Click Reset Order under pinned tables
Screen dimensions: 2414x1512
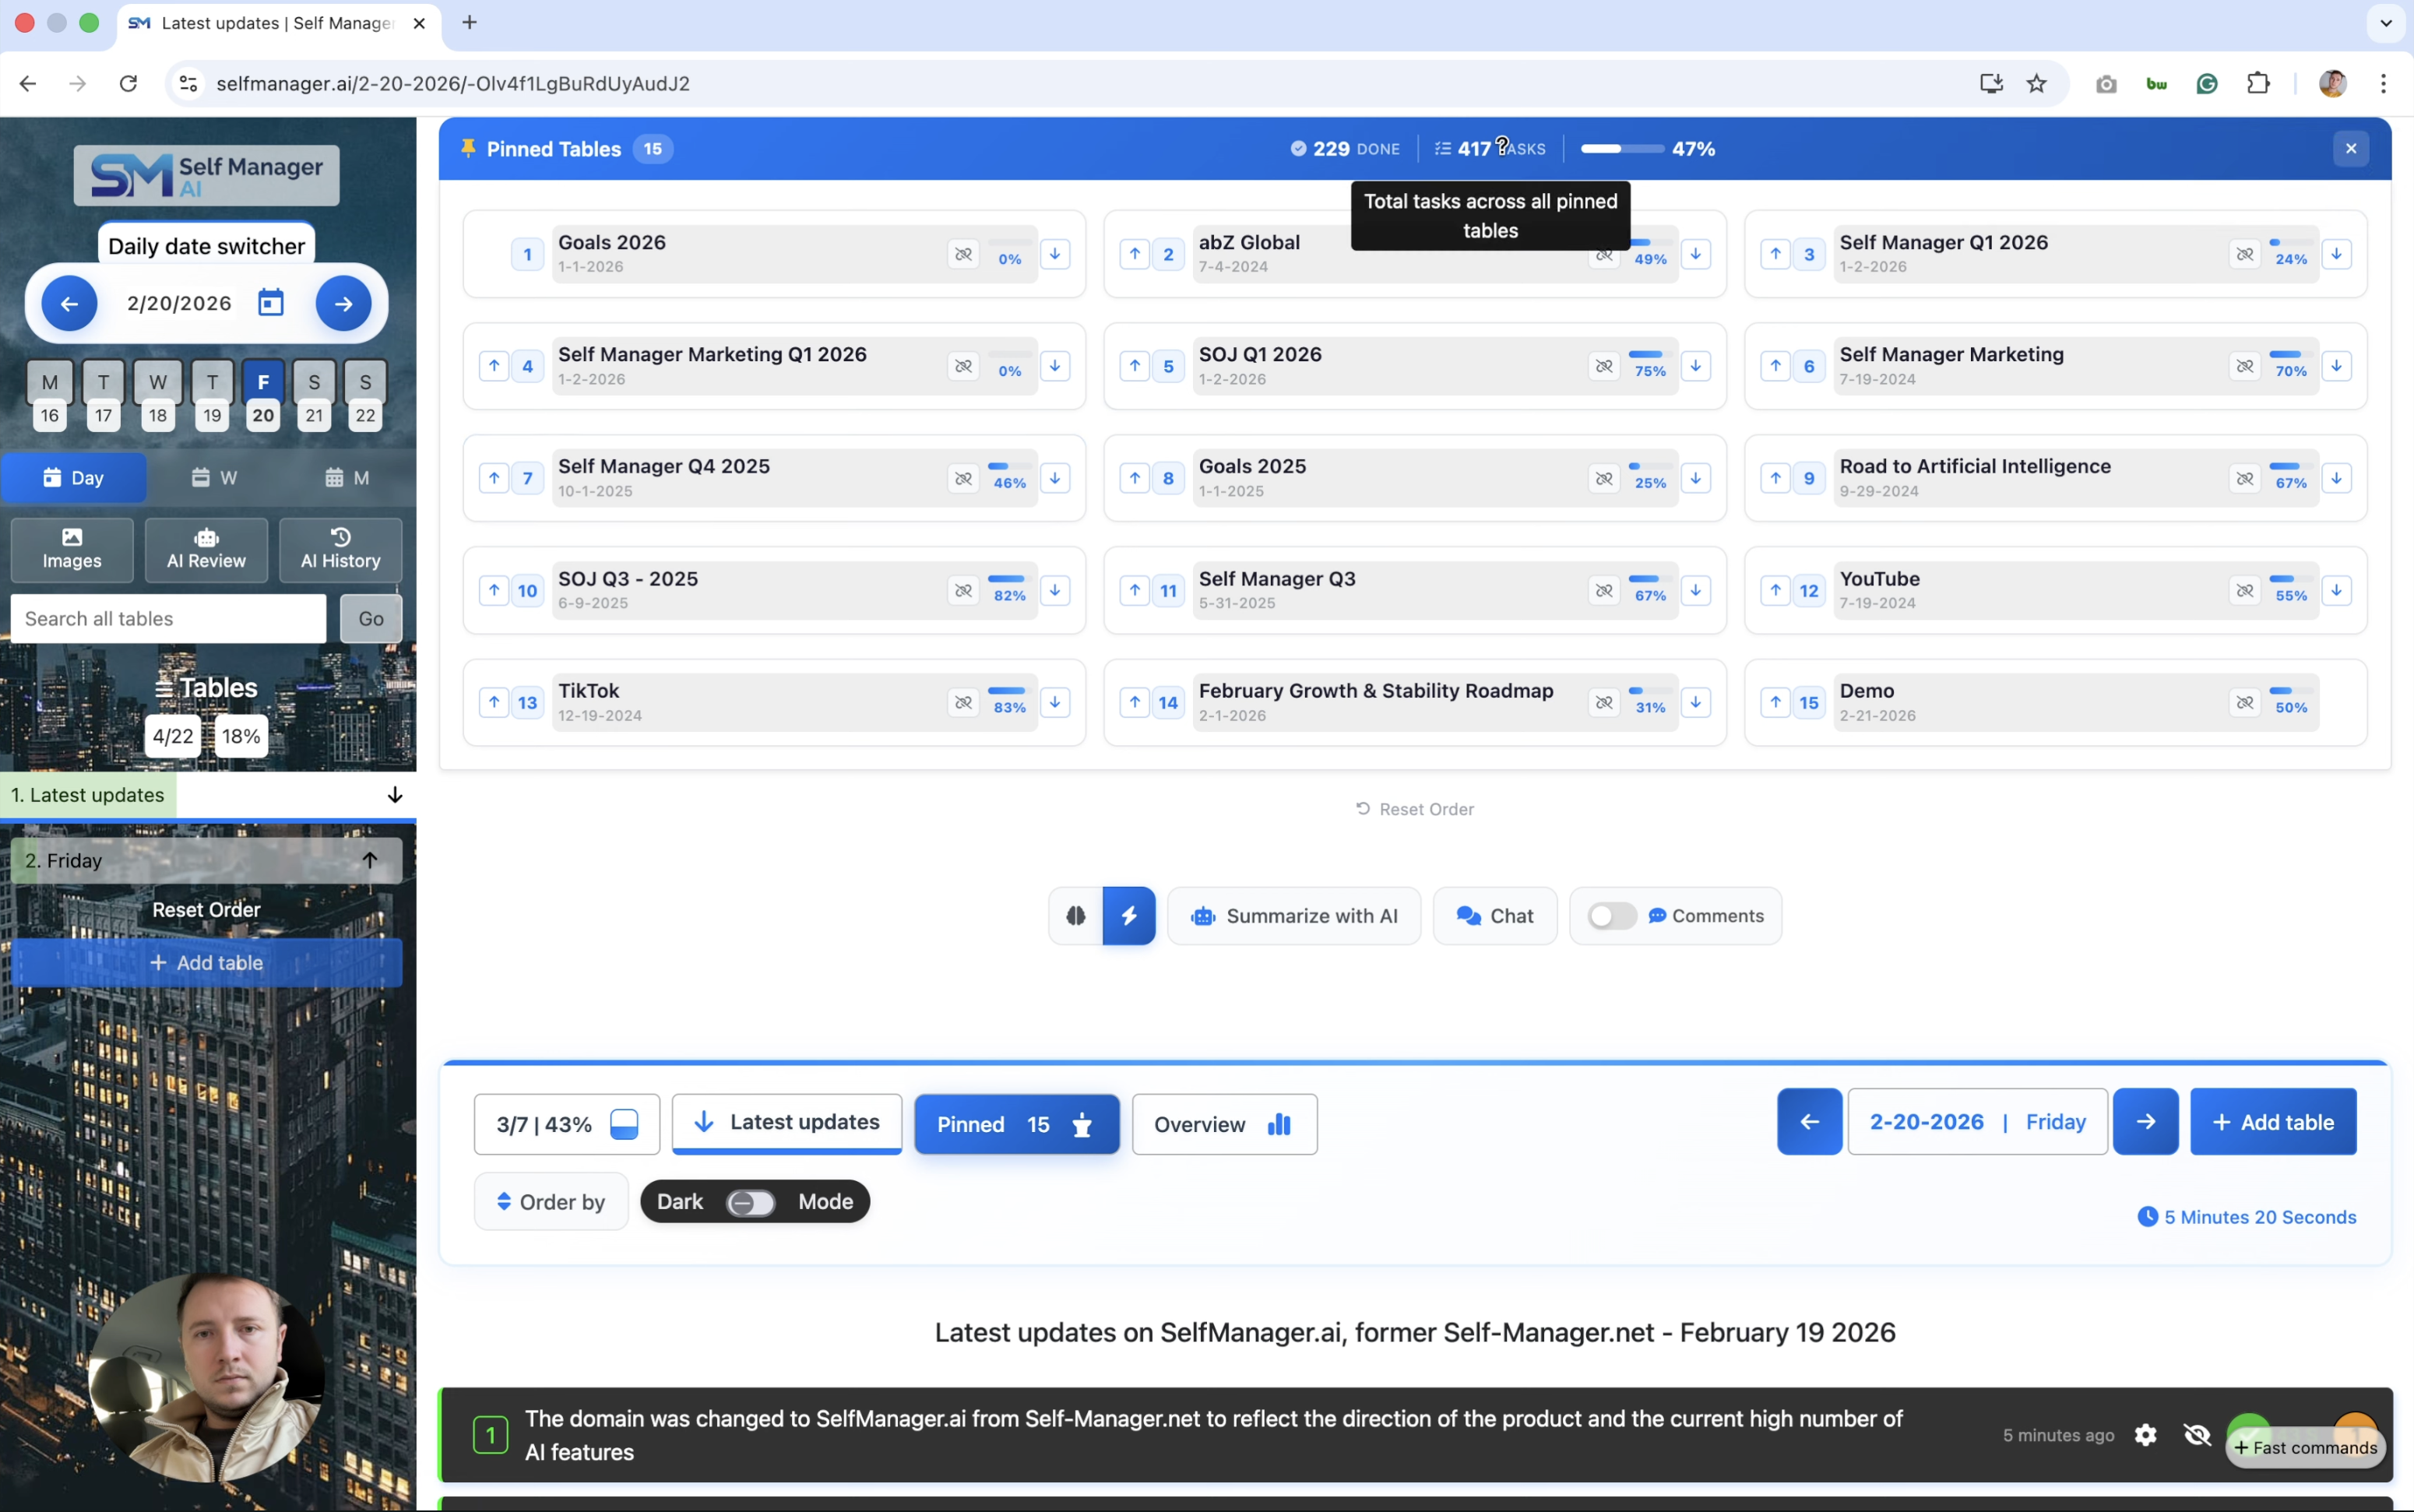pyautogui.click(x=1414, y=809)
